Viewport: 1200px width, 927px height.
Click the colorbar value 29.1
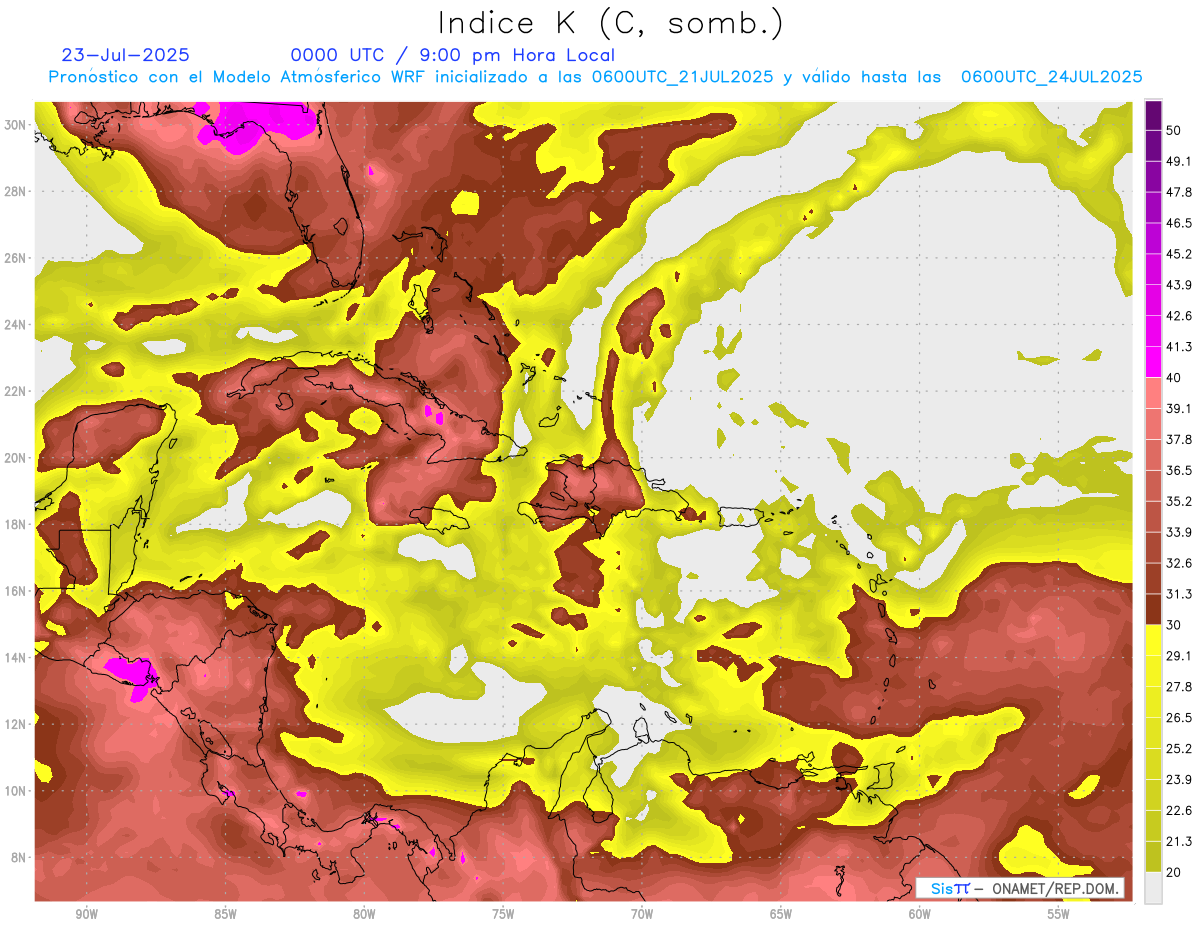tap(1179, 656)
